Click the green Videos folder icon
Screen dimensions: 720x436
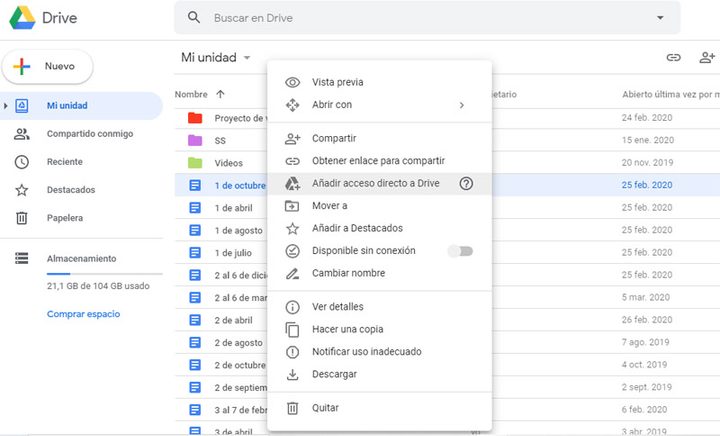(x=195, y=163)
